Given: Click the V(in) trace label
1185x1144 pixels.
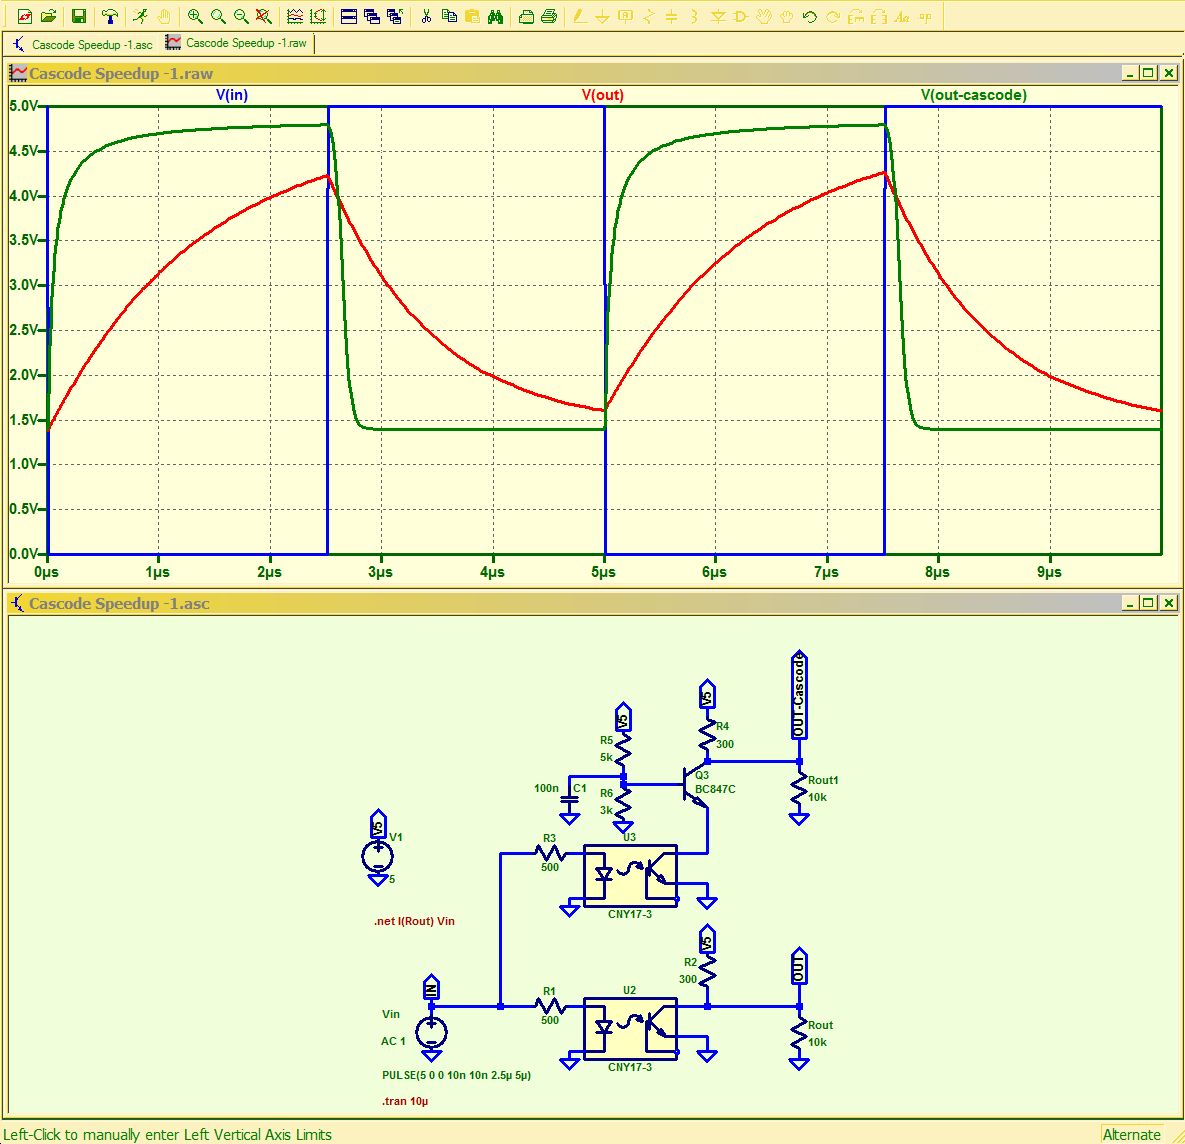Looking at the screenshot, I should click(x=232, y=95).
